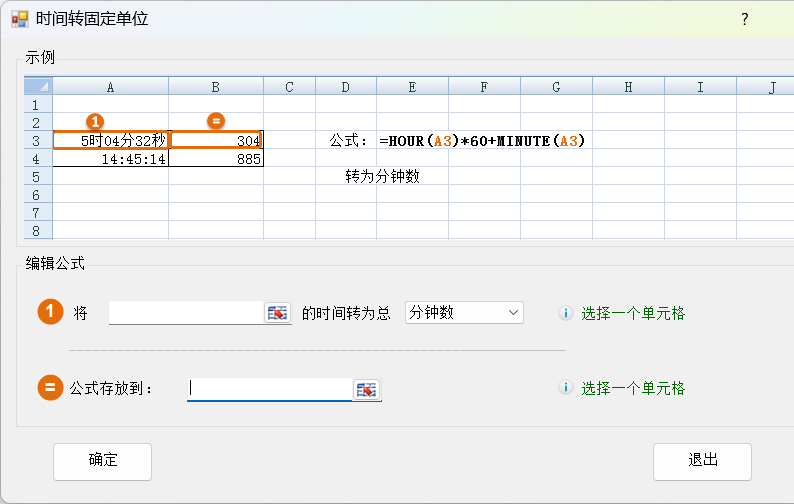Click the info icon beside the formula destination hint
This screenshot has height=504, width=794.
point(565,388)
